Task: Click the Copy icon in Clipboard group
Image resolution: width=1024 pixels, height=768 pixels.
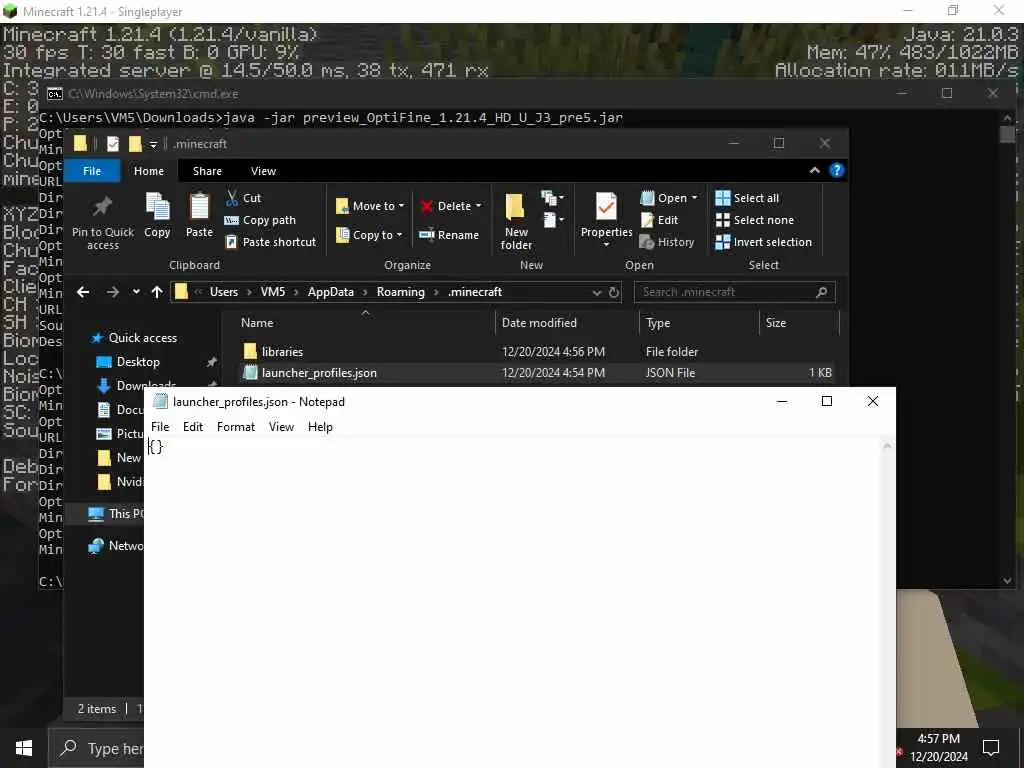Action: (x=157, y=214)
